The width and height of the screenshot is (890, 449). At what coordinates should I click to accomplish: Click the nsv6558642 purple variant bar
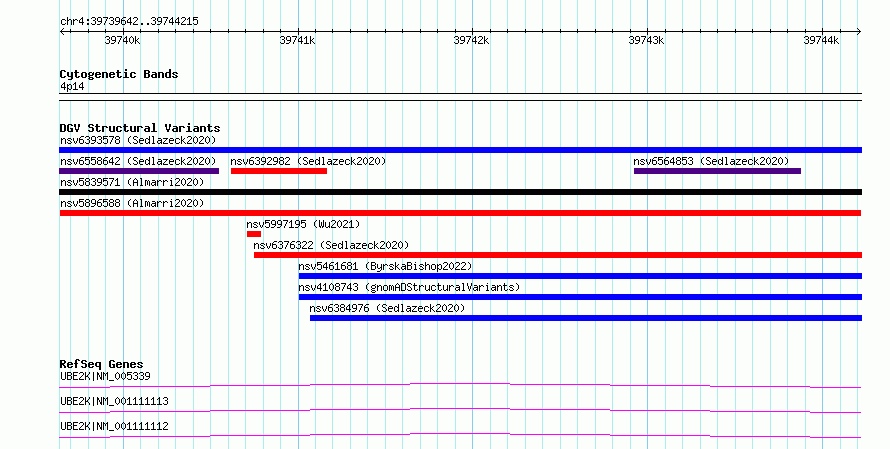coord(139,171)
